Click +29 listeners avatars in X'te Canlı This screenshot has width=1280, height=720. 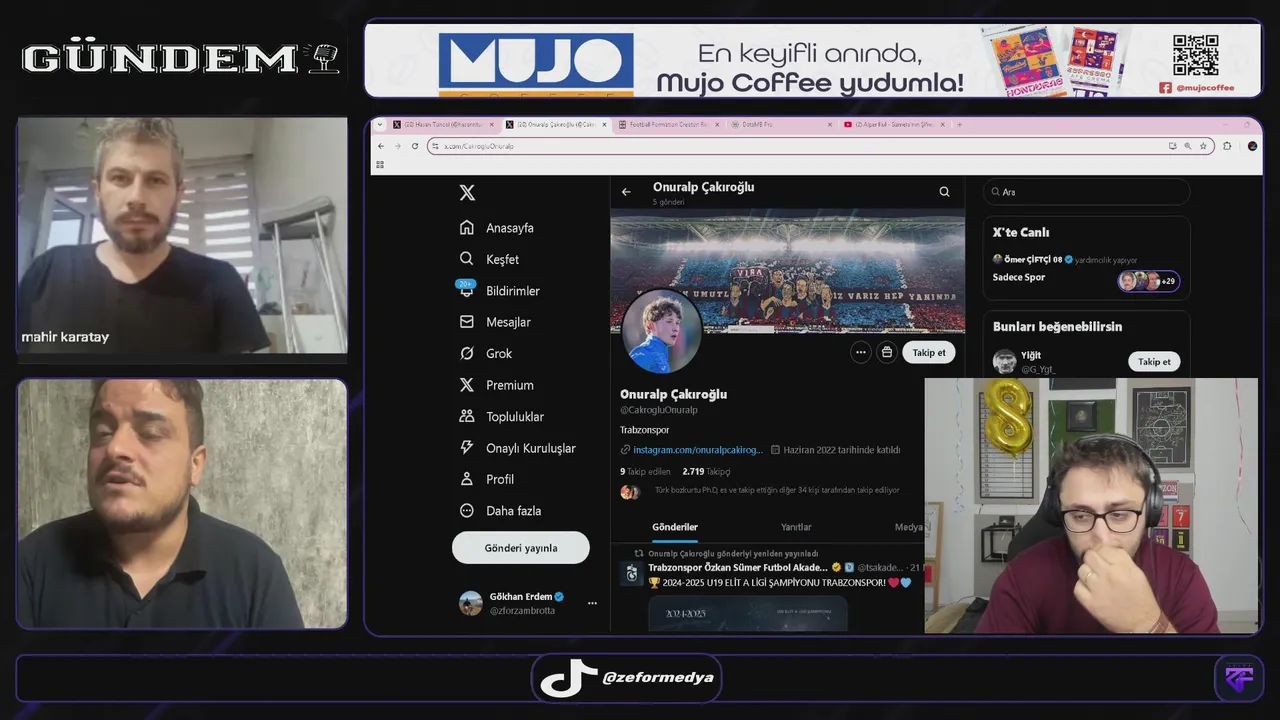pyautogui.click(x=1148, y=281)
